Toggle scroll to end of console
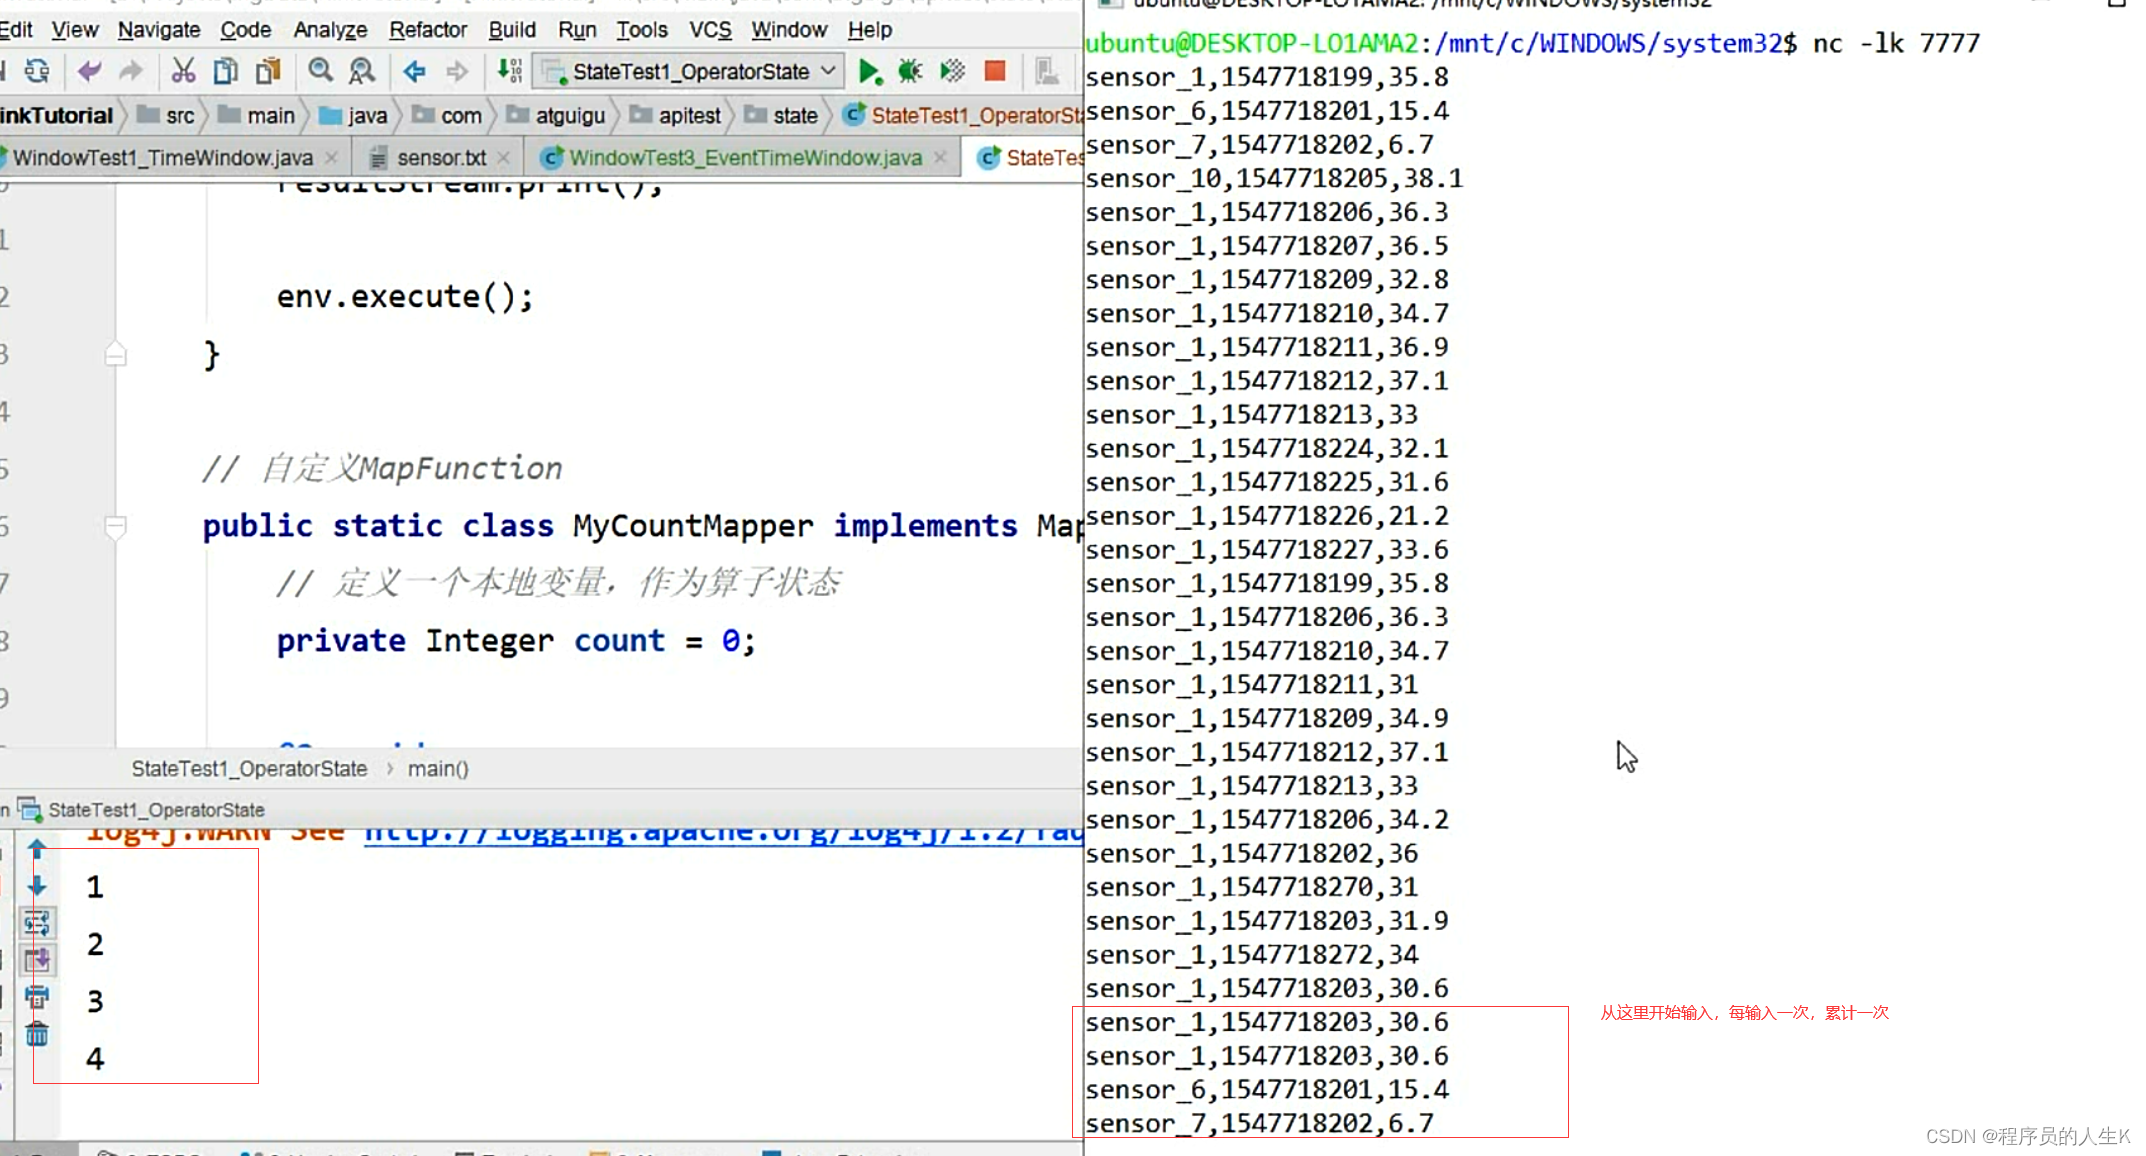Screen dimensions: 2146x1156 tap(37, 960)
